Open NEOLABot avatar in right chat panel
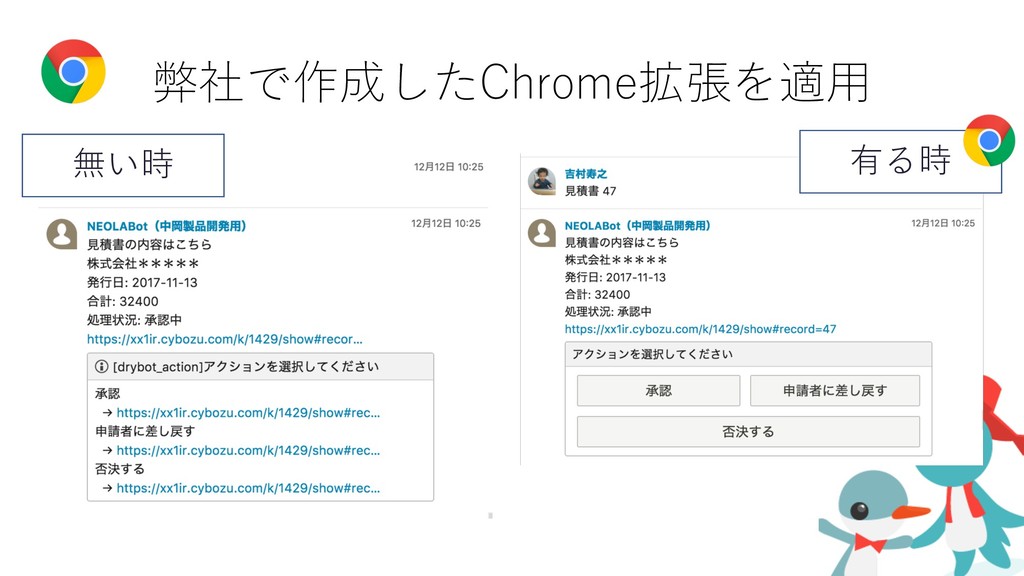 point(541,232)
